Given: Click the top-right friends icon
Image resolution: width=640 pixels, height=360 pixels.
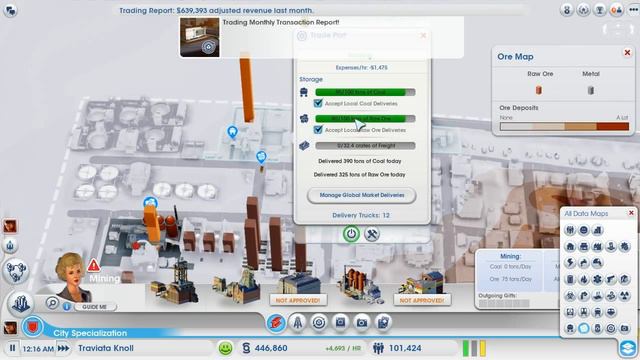Looking at the screenshot, I should pyautogui.click(x=616, y=10).
